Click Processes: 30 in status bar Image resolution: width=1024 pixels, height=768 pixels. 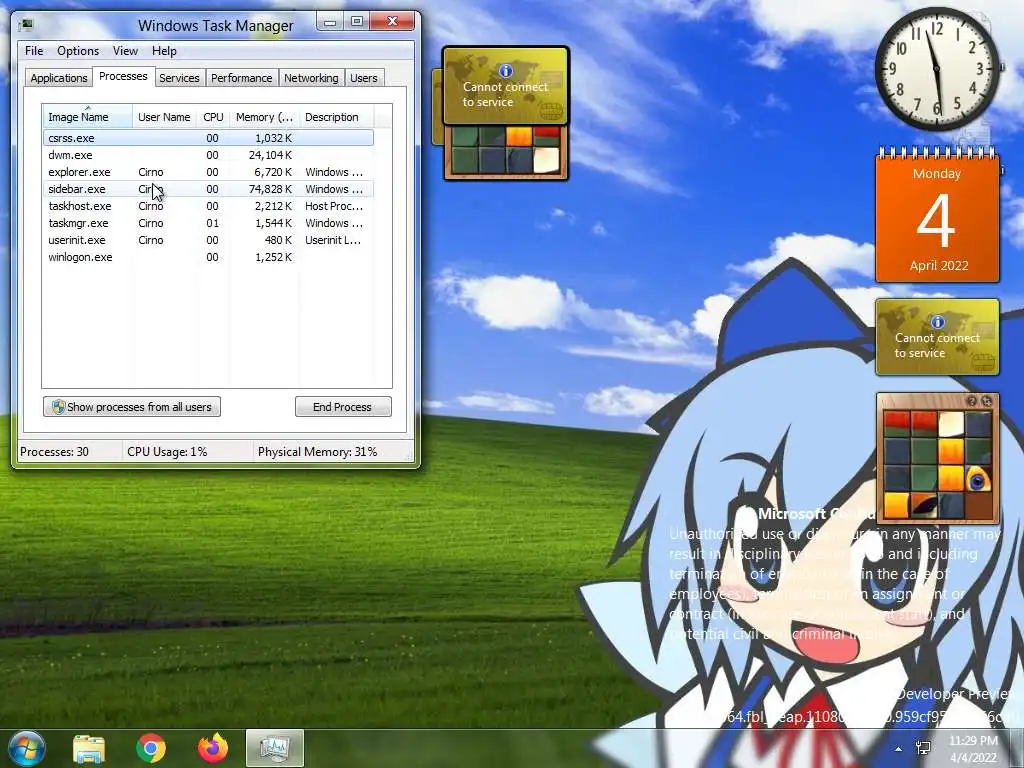pos(54,451)
